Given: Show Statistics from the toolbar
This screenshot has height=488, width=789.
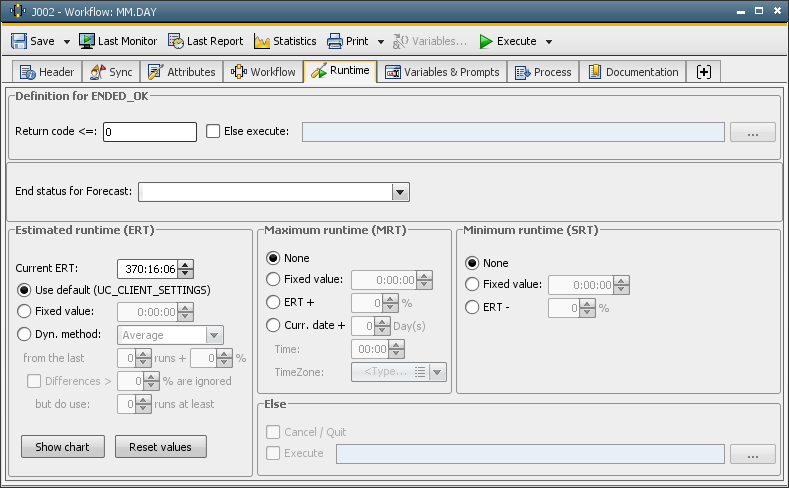Looking at the screenshot, I should [285, 41].
